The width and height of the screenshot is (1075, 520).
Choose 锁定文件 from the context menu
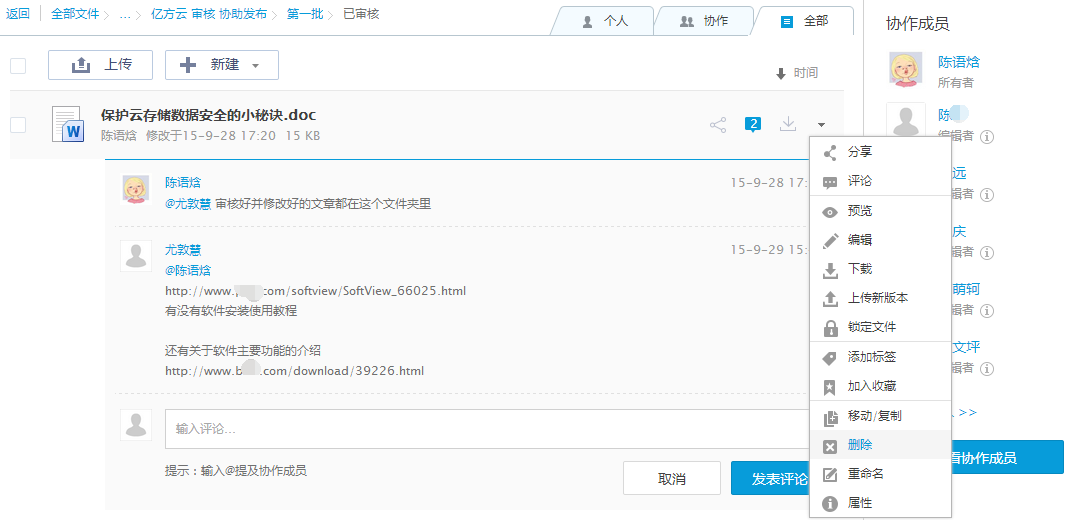pos(871,327)
